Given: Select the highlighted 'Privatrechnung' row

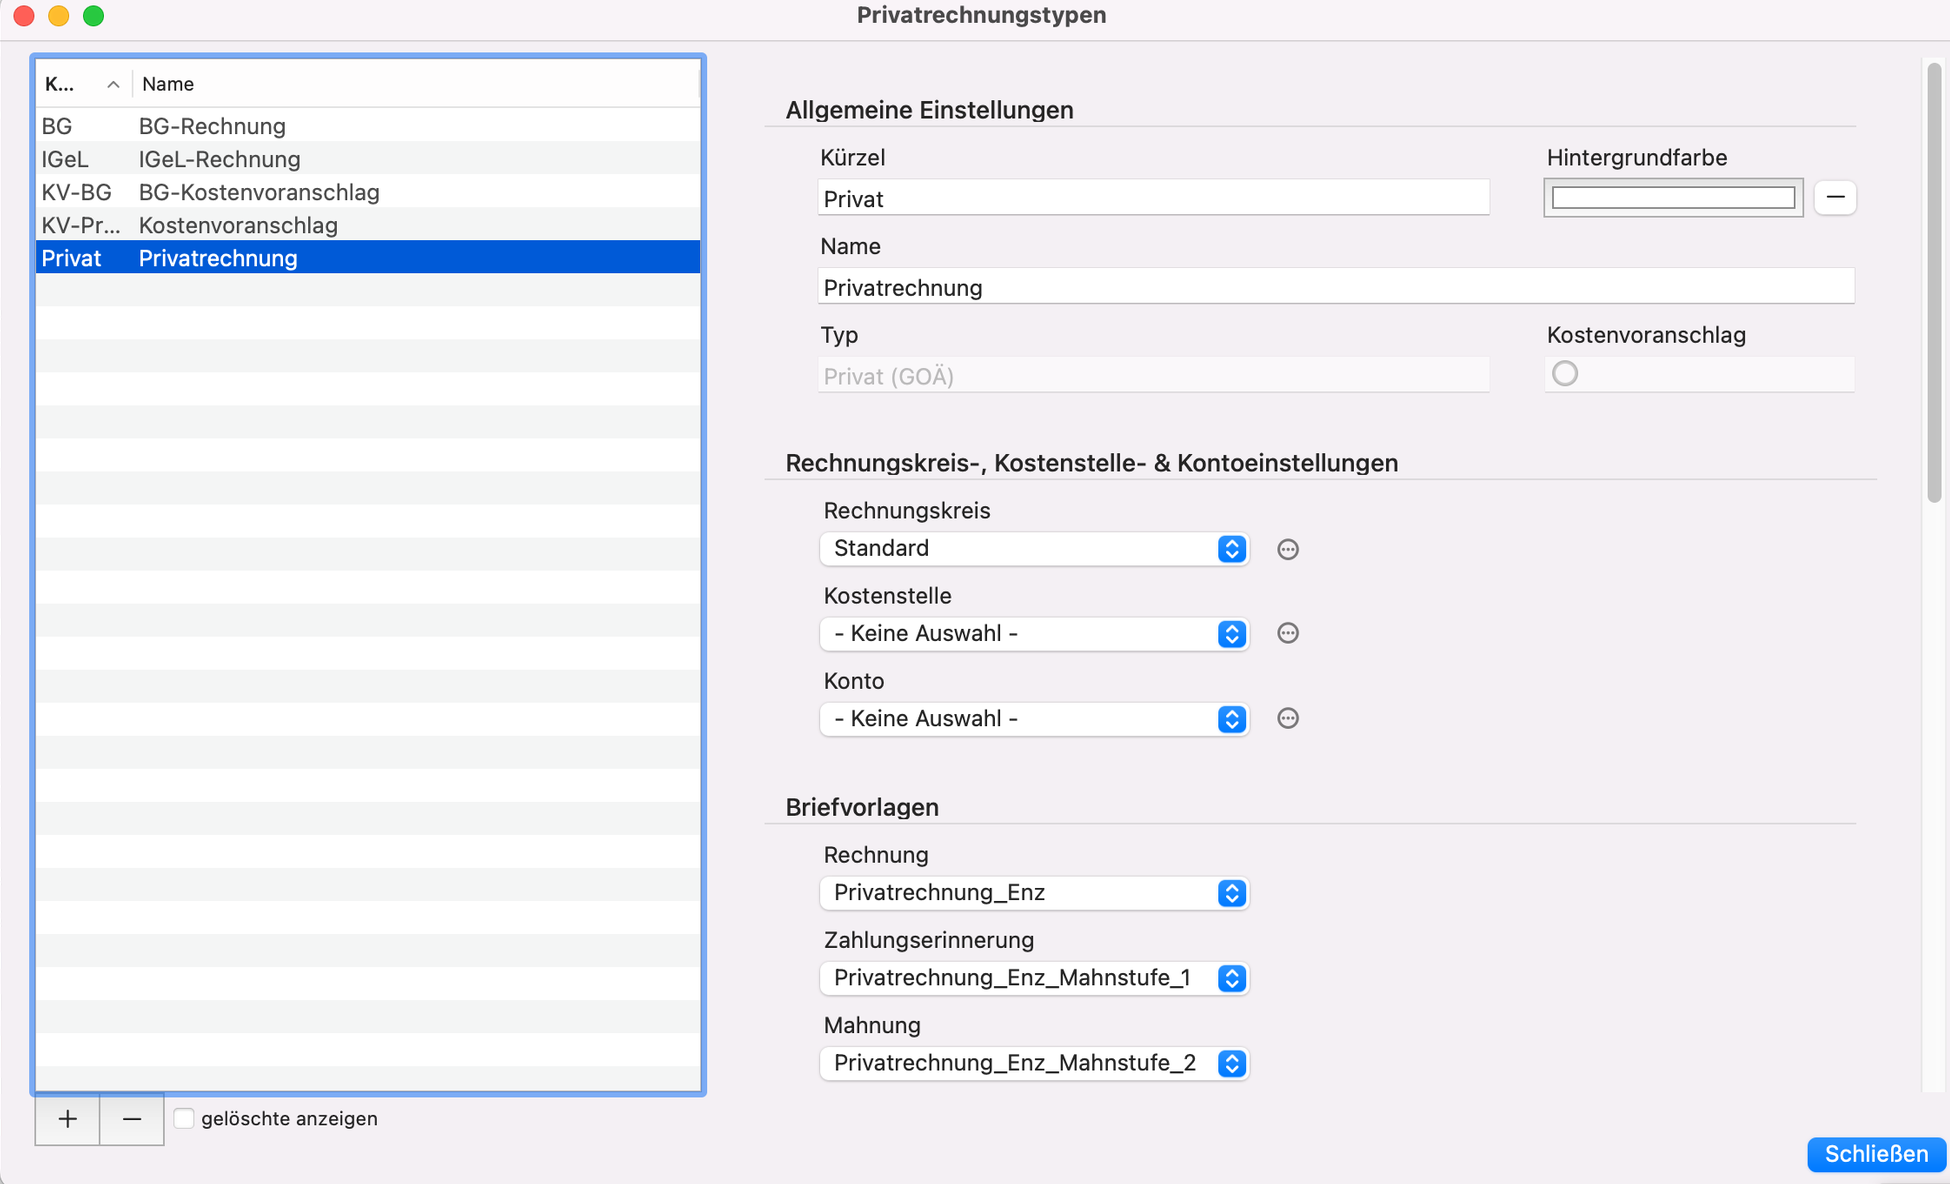Looking at the screenshot, I should (x=368, y=258).
